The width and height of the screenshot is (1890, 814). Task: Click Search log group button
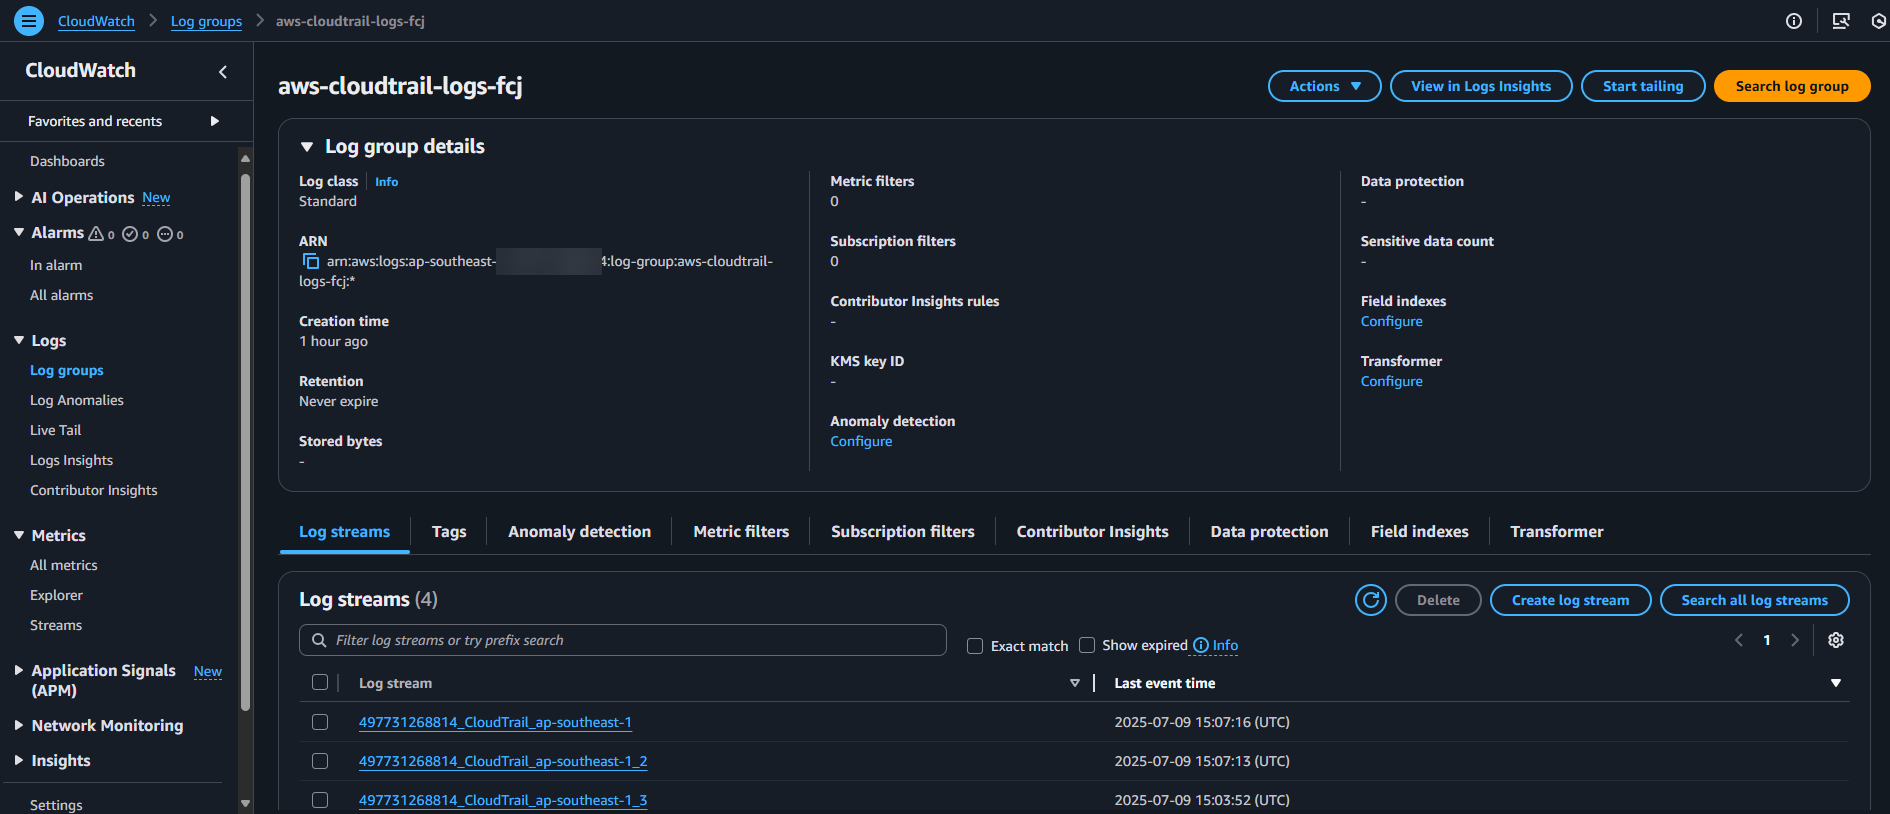[x=1792, y=86]
